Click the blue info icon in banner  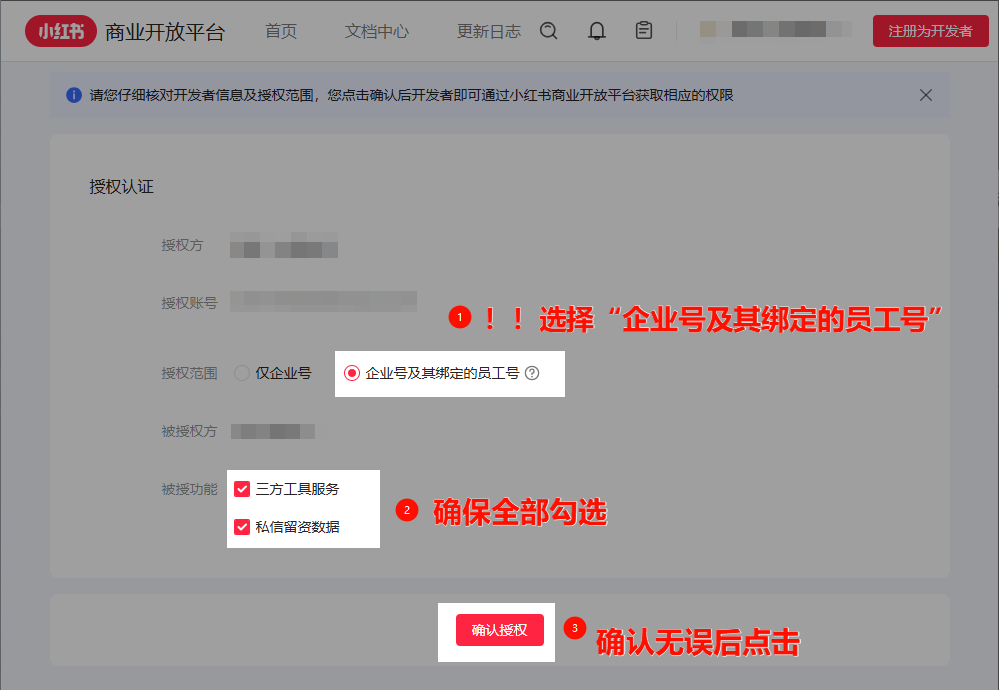74,95
